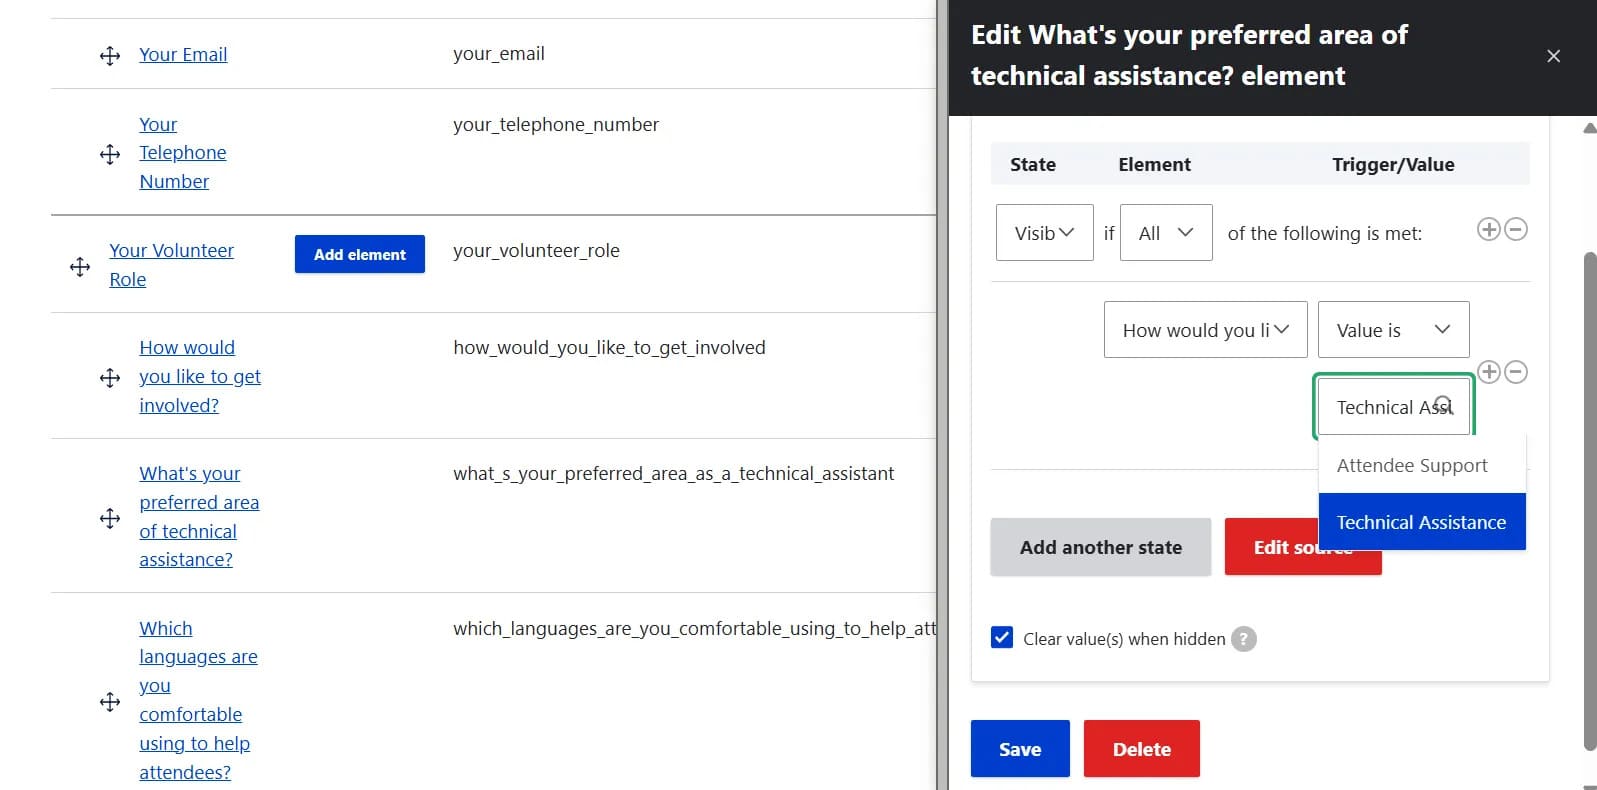Add a condition via plus icon beside 'of the following is met'
Viewport: 1597px width, 790px height.
pos(1488,229)
